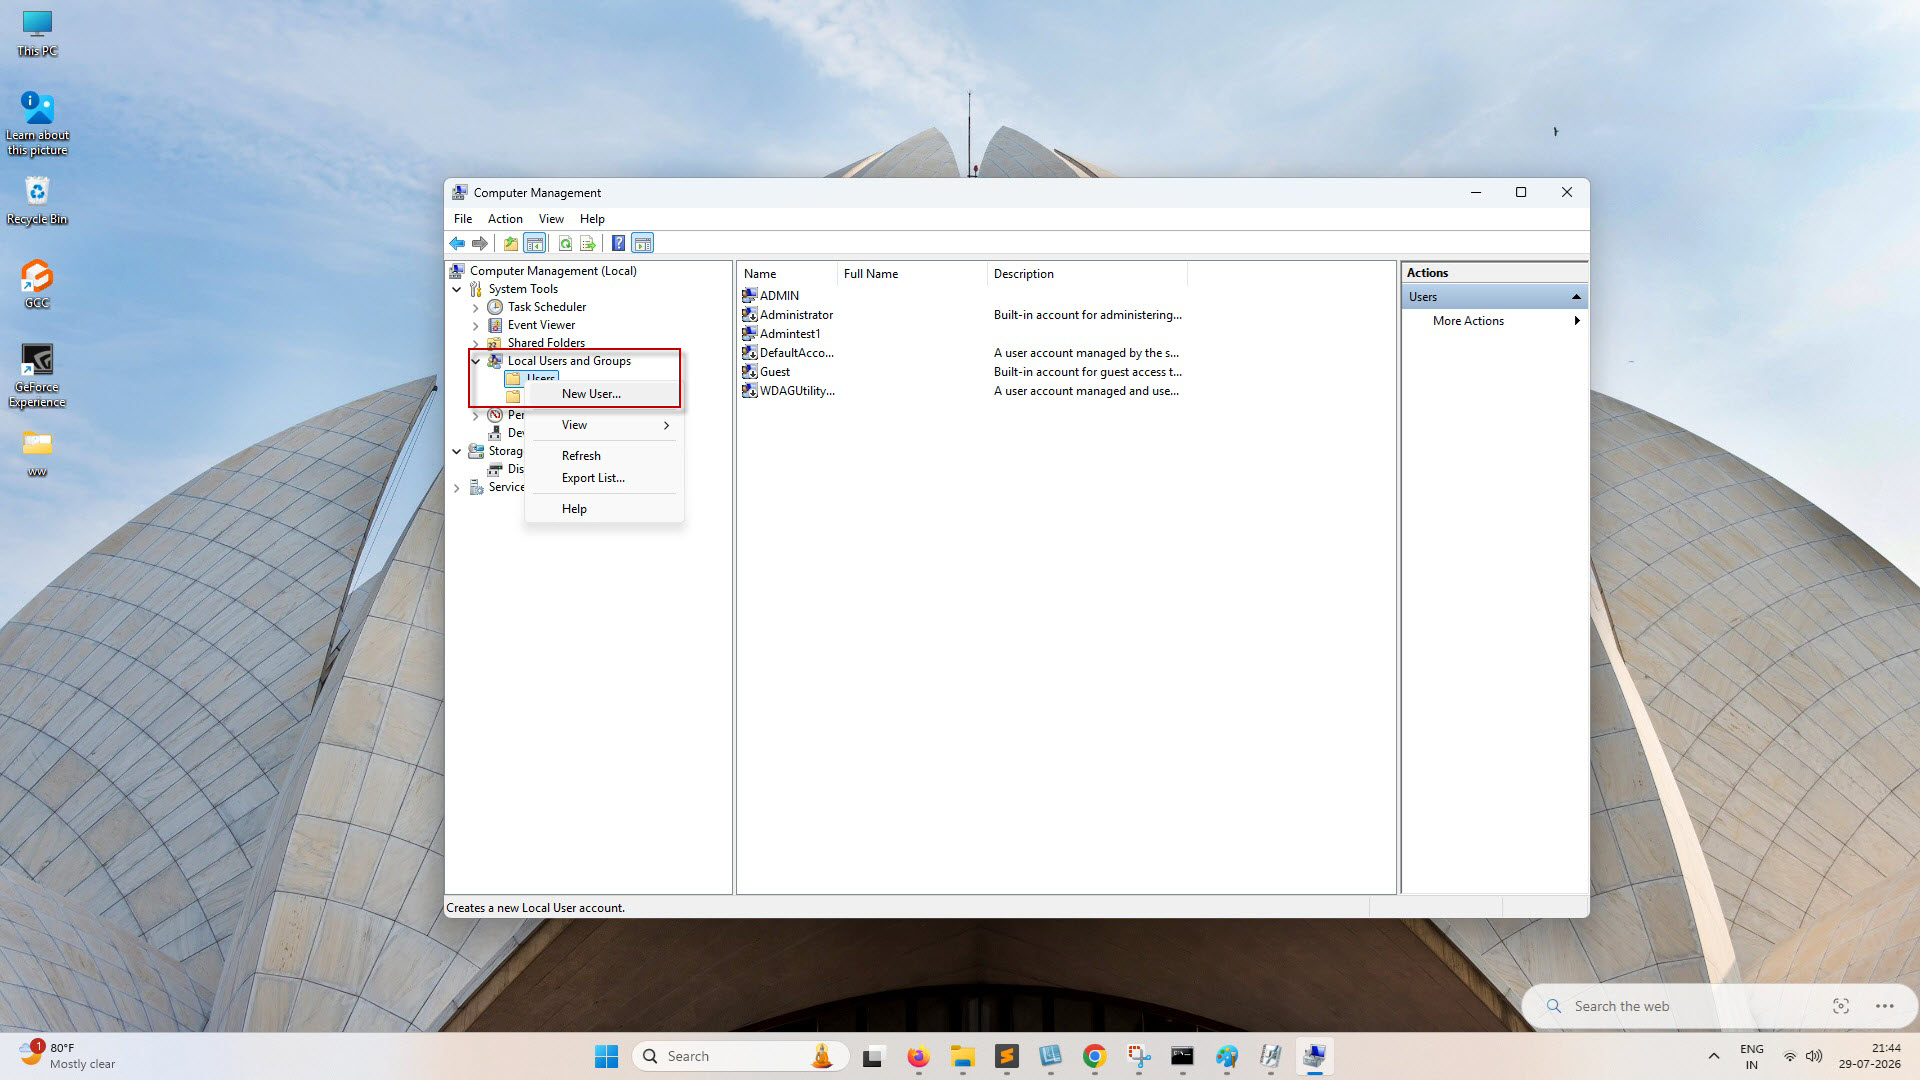Click the Task Scheduler clock icon
The height and width of the screenshot is (1080, 1920).
point(495,307)
